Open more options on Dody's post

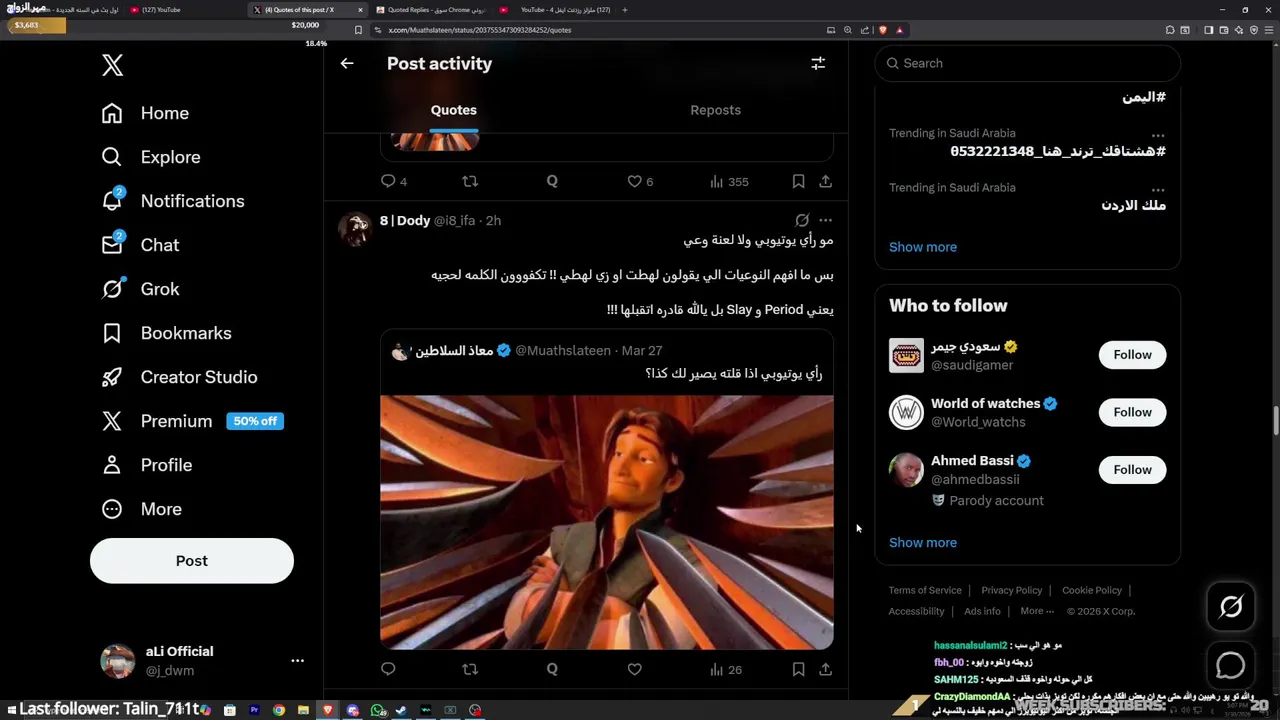point(825,220)
